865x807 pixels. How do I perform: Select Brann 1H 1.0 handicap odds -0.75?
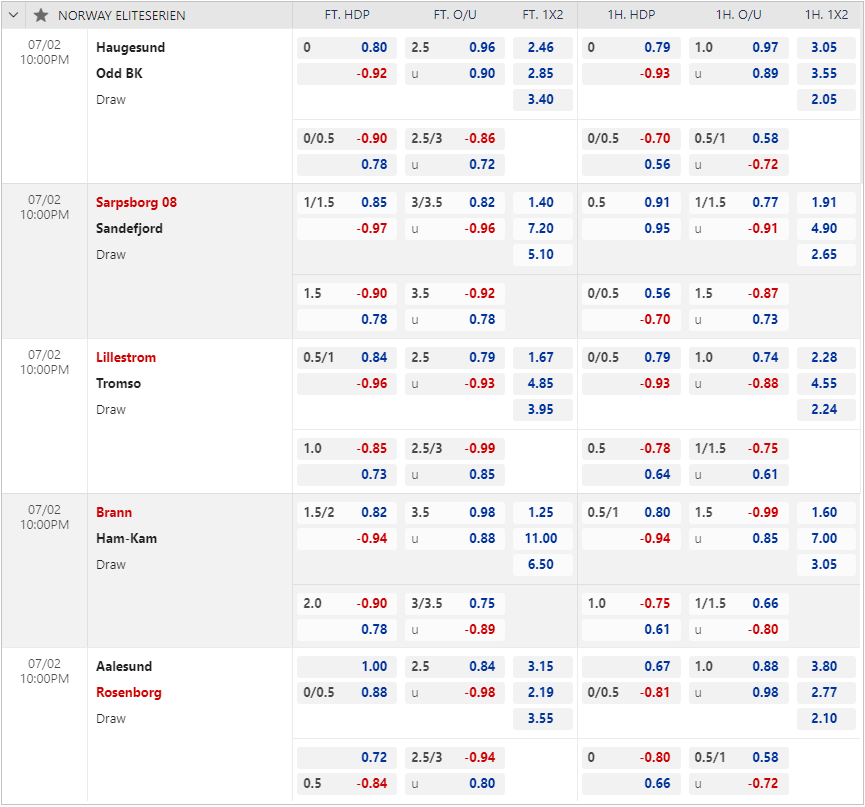[631, 603]
